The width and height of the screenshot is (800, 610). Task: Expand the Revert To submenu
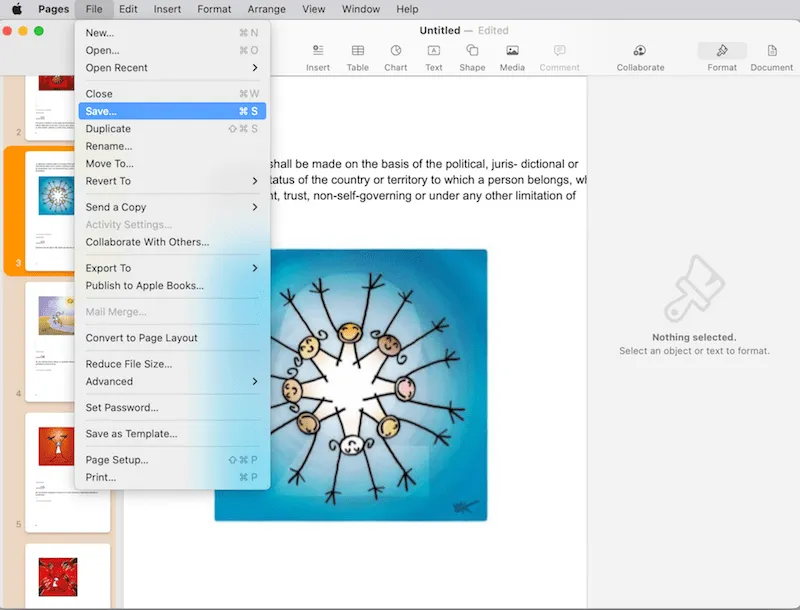point(108,181)
